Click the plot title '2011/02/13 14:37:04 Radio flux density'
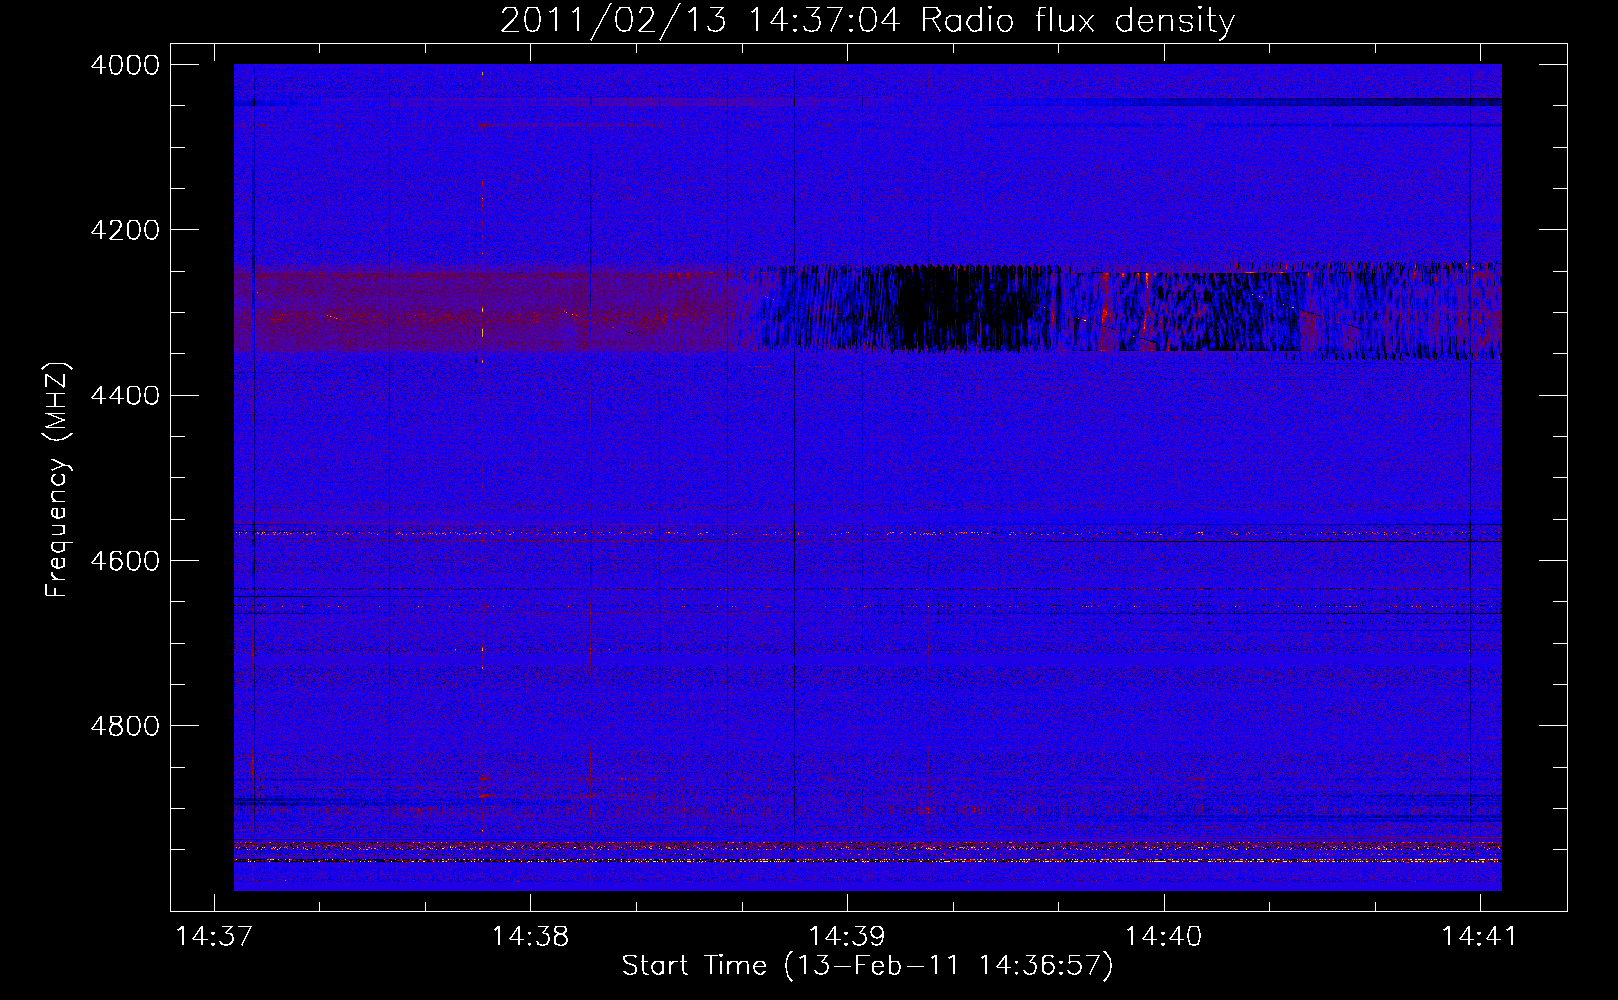Image resolution: width=1618 pixels, height=1000 pixels. (867, 19)
